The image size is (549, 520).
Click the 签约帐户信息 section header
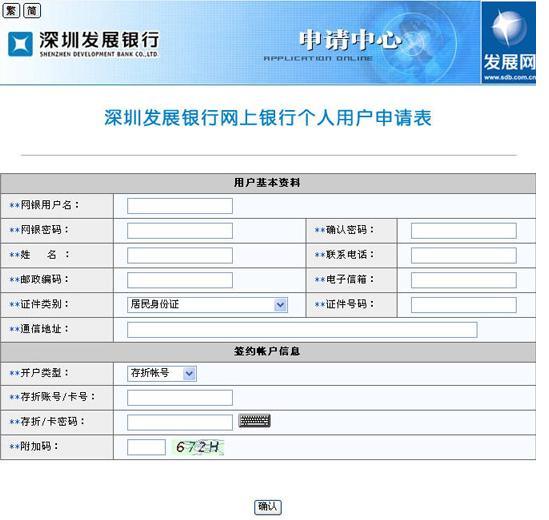click(x=267, y=351)
